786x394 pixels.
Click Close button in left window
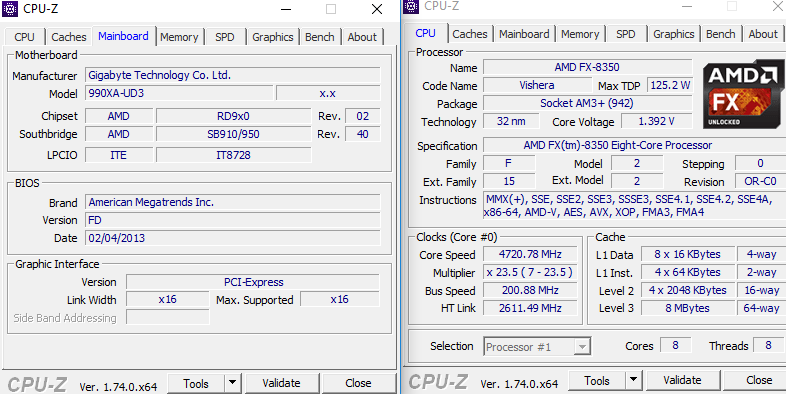pyautogui.click(x=358, y=383)
